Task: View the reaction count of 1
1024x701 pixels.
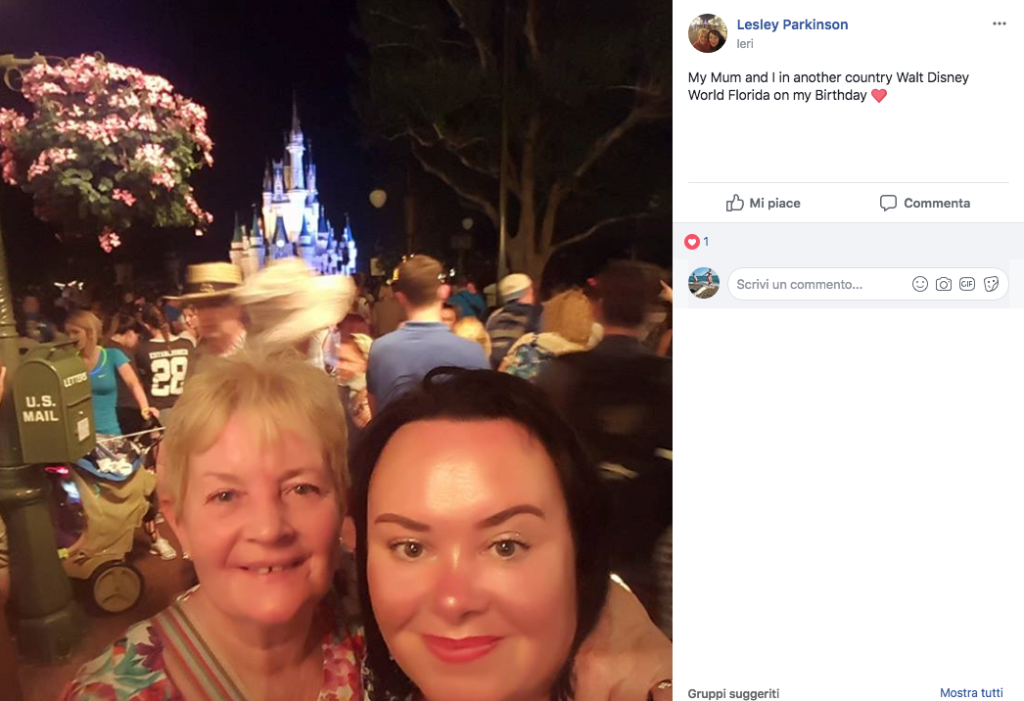Action: click(705, 242)
